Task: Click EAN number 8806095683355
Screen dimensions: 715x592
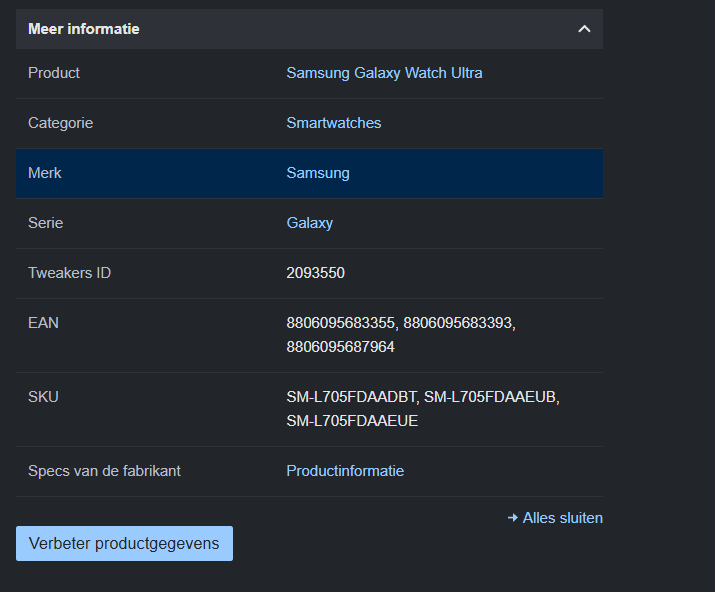Action: (341, 323)
